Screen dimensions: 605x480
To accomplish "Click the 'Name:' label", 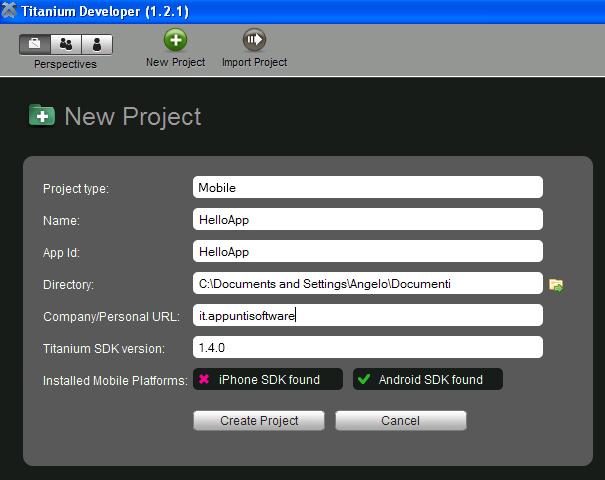I will coord(61,221).
